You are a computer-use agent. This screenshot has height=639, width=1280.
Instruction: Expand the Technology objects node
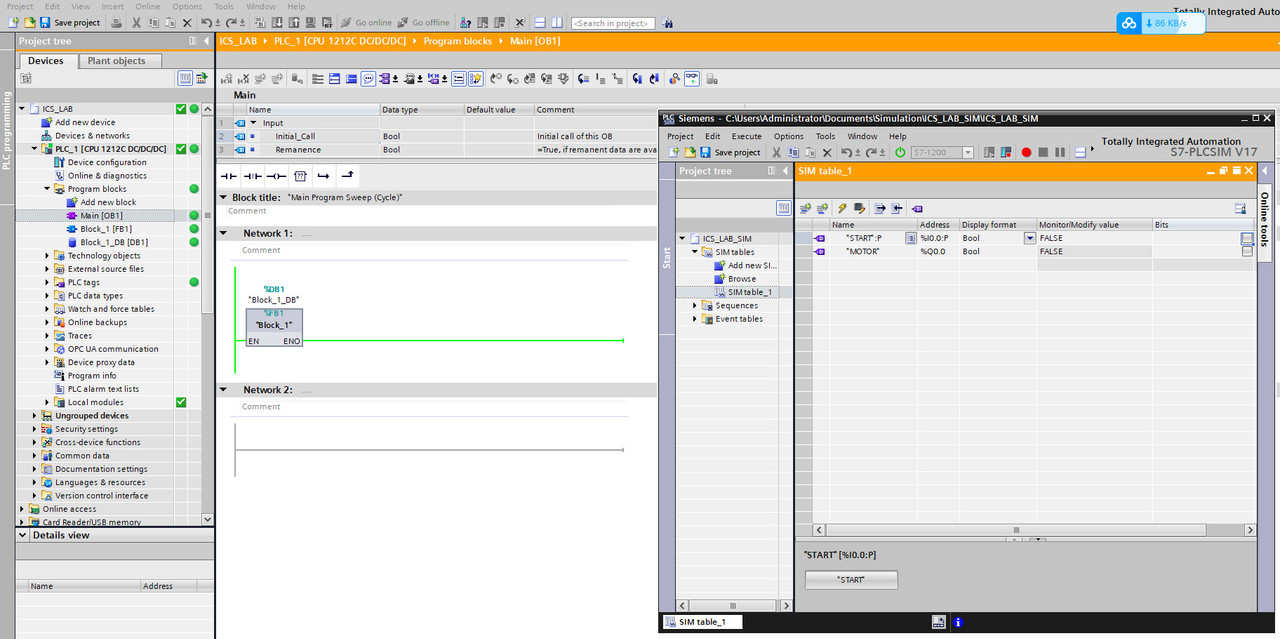pyautogui.click(x=47, y=256)
